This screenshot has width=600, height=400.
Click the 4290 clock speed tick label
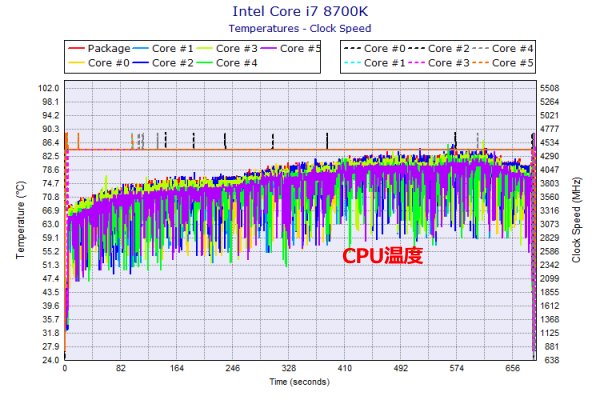coord(549,156)
